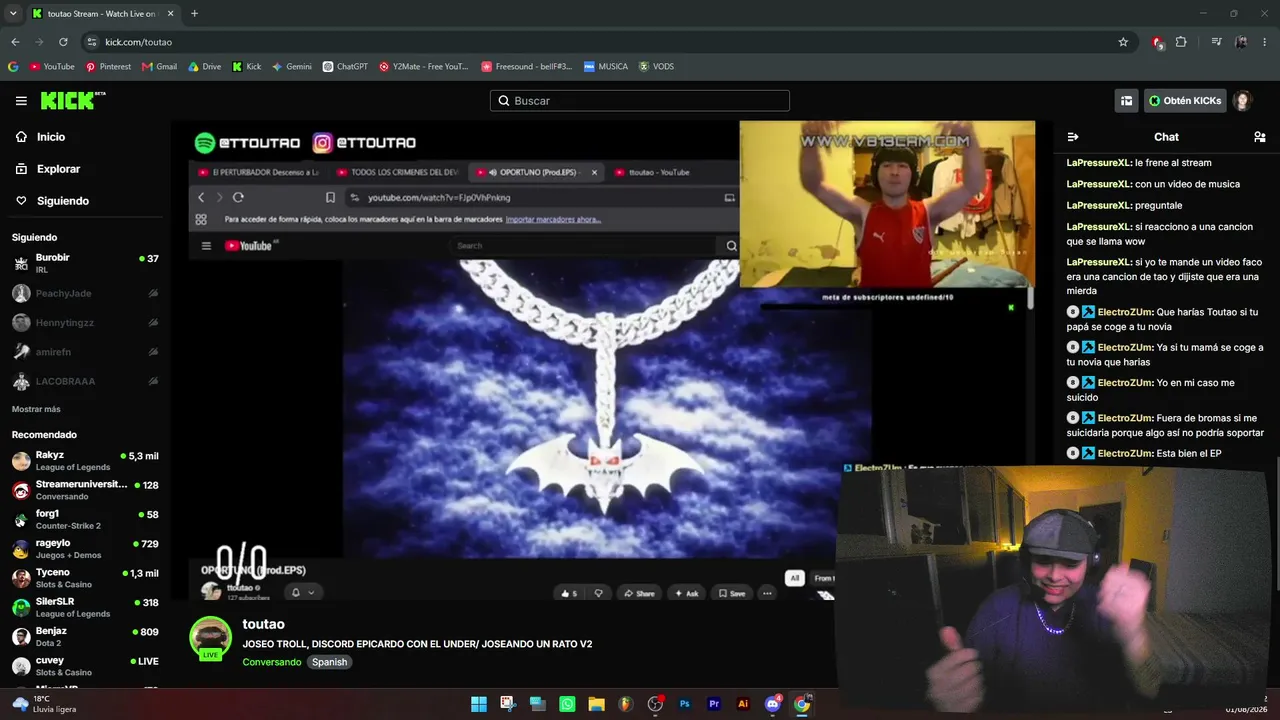The image size is (1280, 720).
Task: Open recommended channel cuvey
Action: pyautogui.click(x=85, y=666)
